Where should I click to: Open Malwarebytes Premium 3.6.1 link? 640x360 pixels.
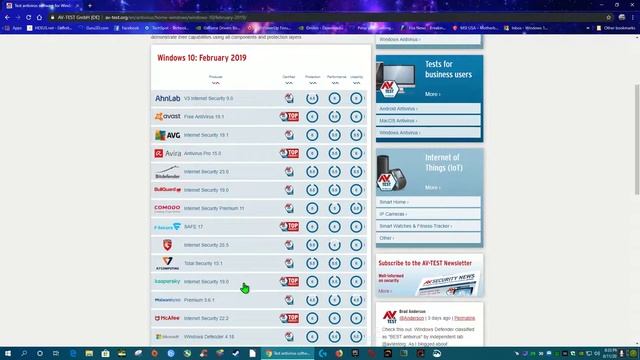(199, 300)
